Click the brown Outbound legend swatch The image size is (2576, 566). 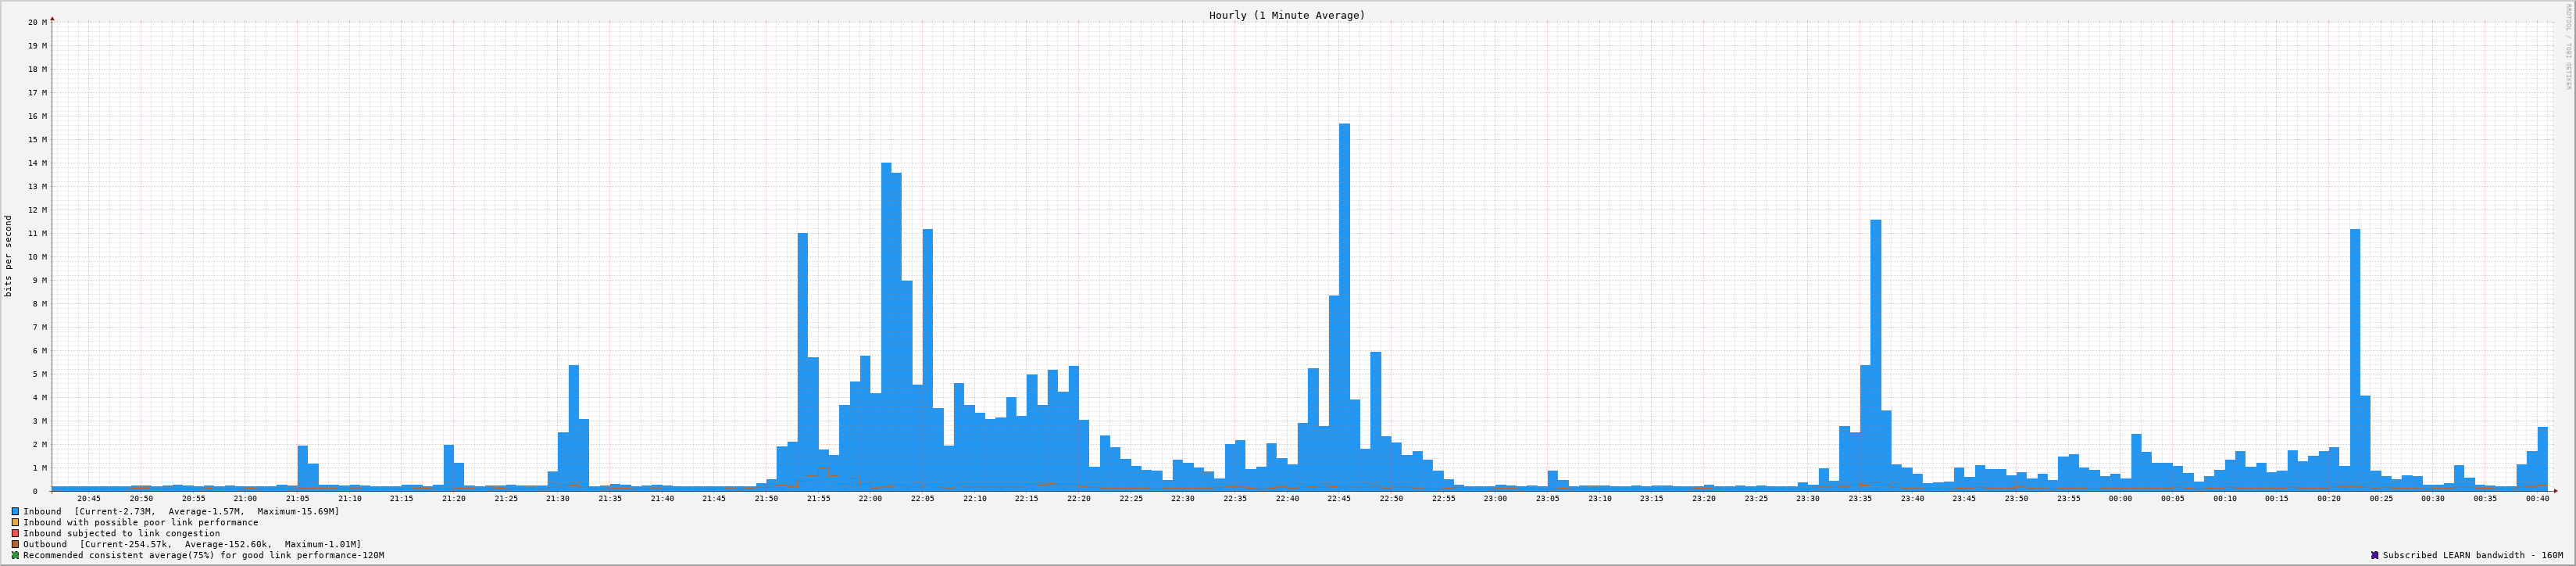(x=15, y=544)
